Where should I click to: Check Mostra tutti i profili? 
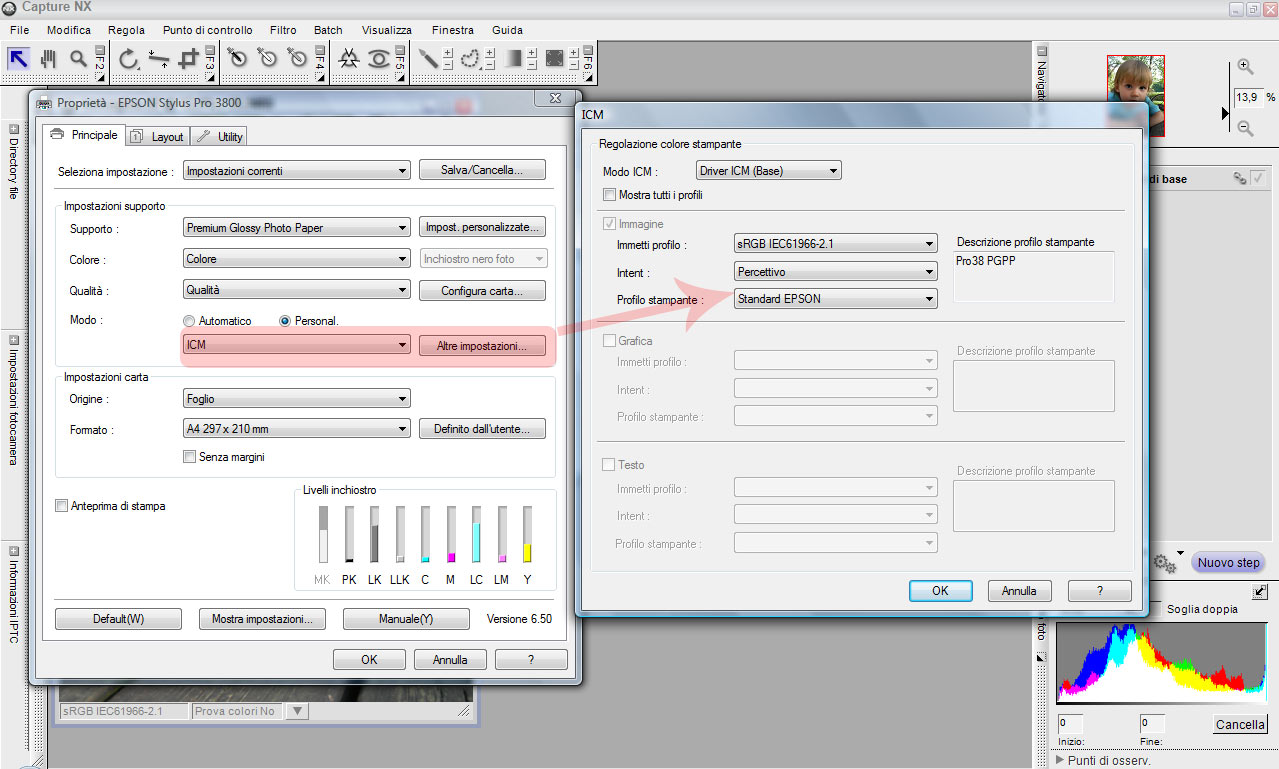pyautogui.click(x=610, y=195)
